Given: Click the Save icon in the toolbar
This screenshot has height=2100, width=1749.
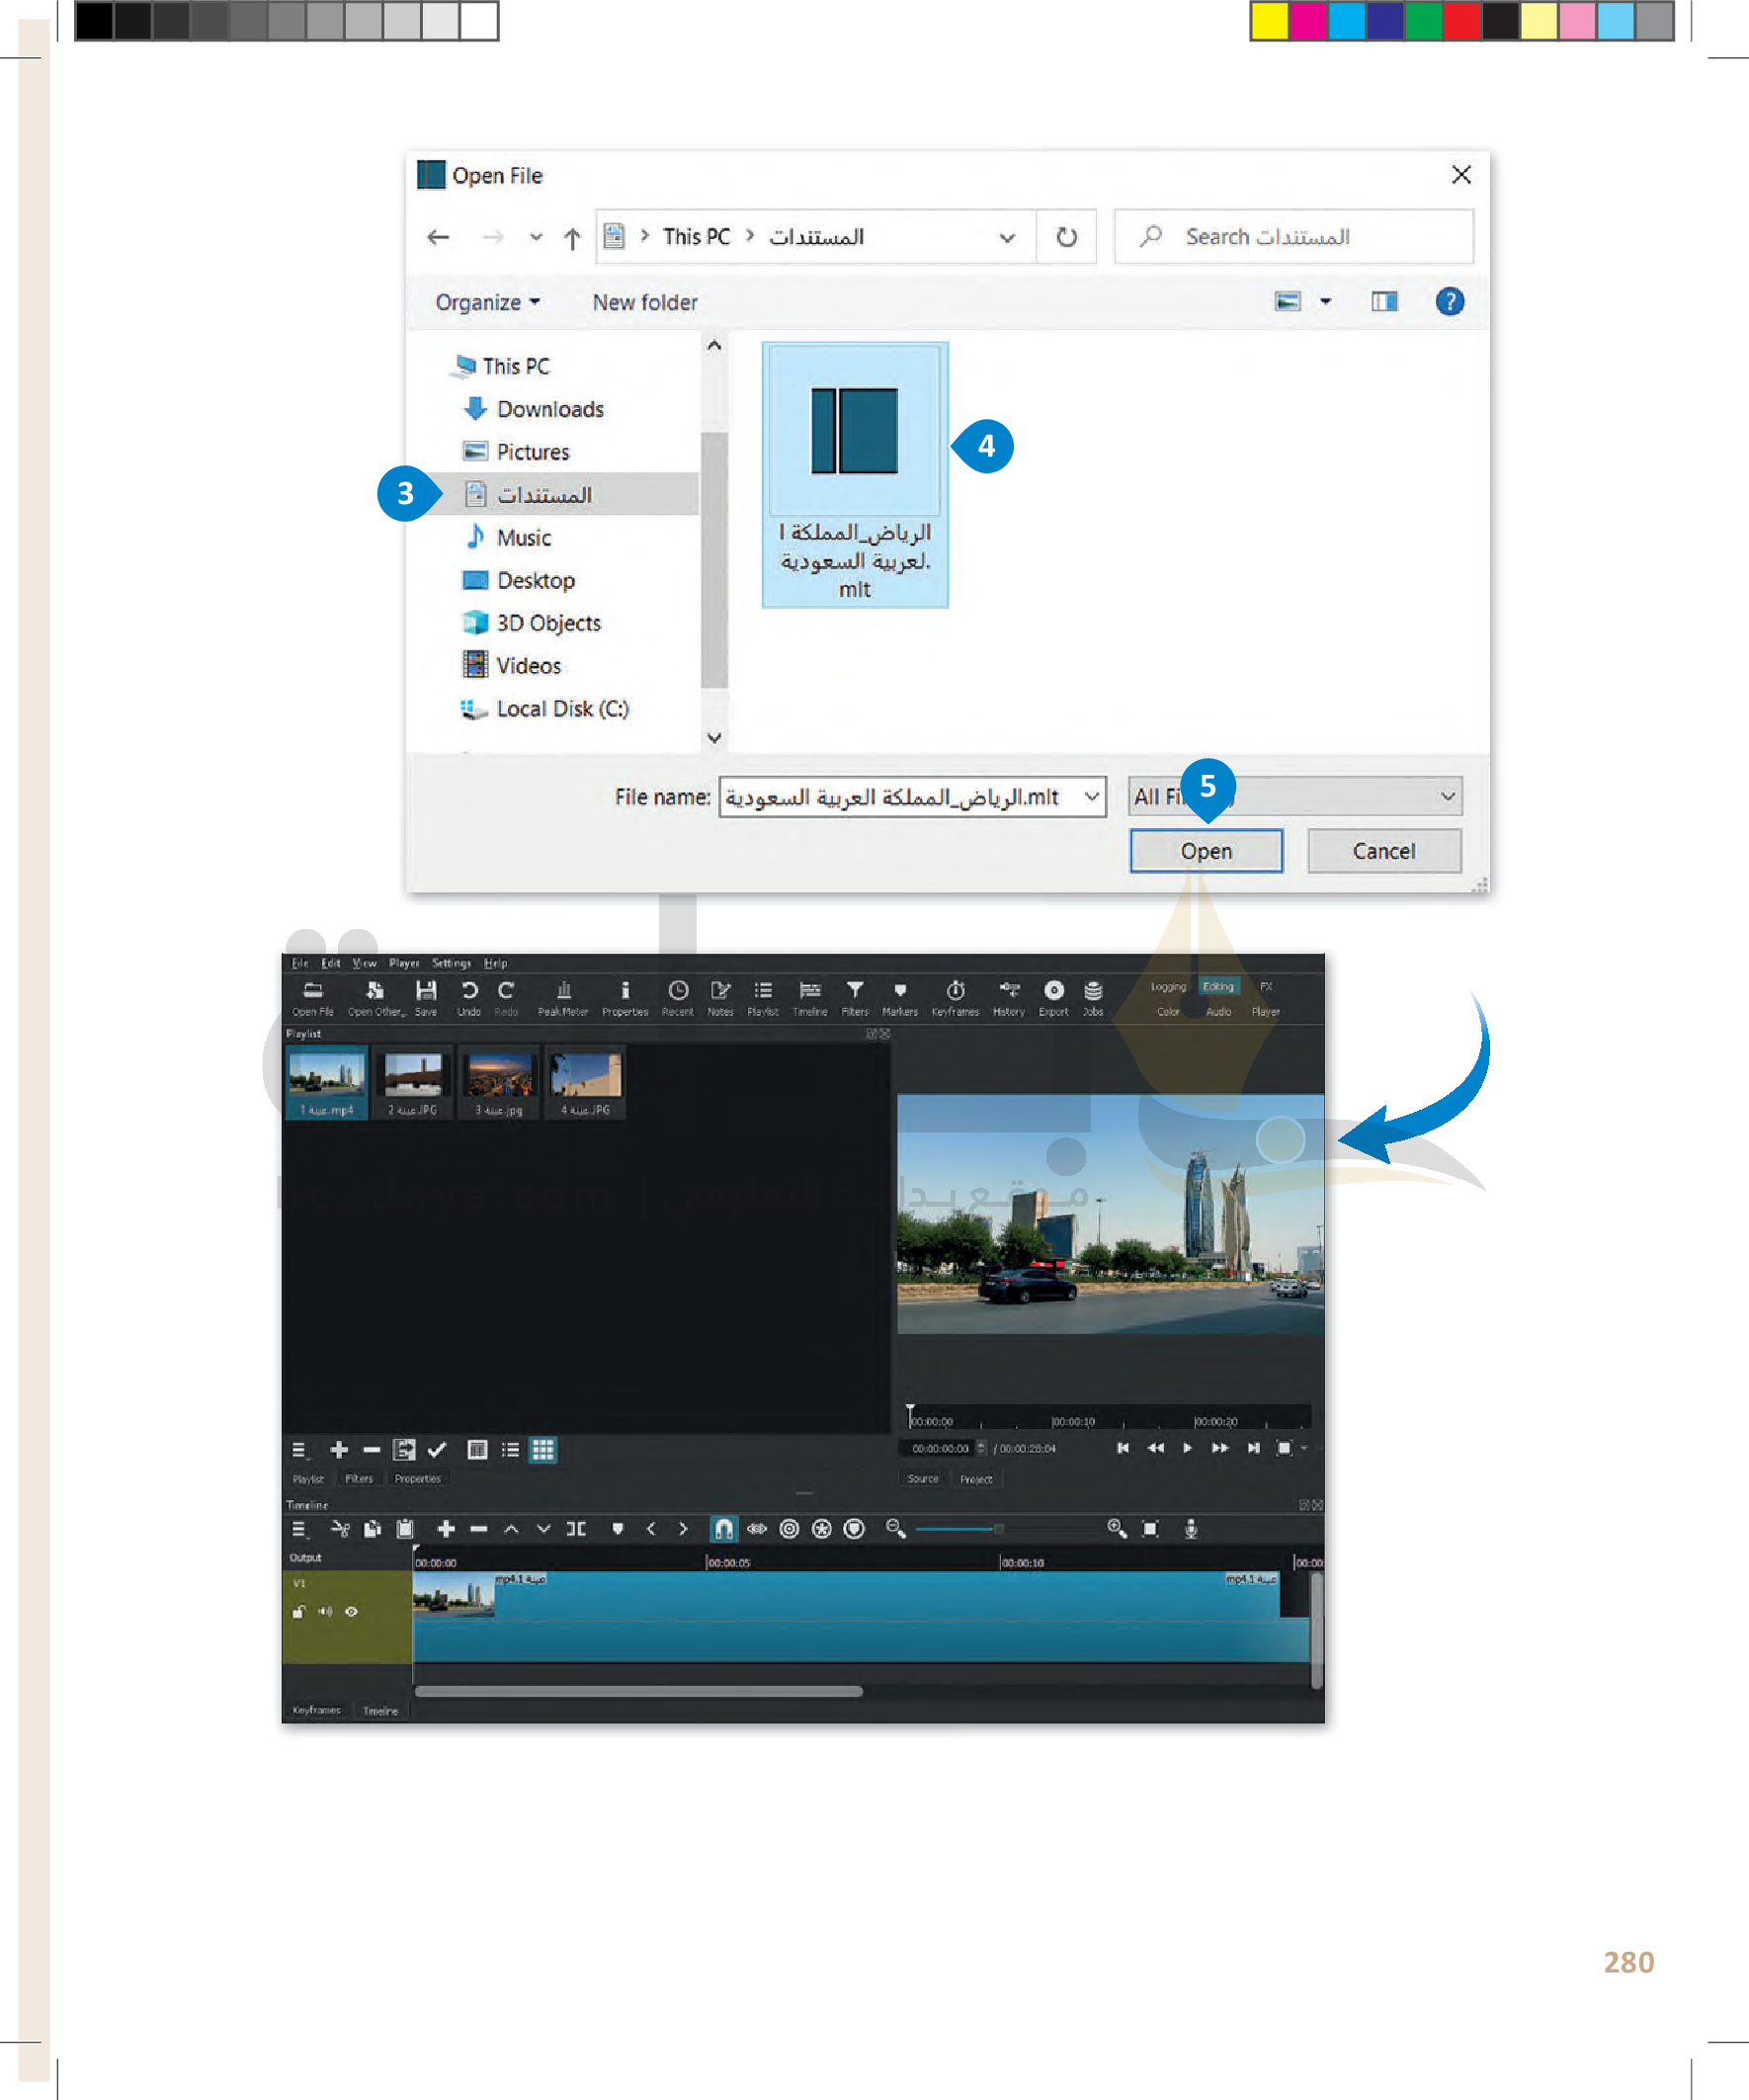Looking at the screenshot, I should (x=426, y=992).
